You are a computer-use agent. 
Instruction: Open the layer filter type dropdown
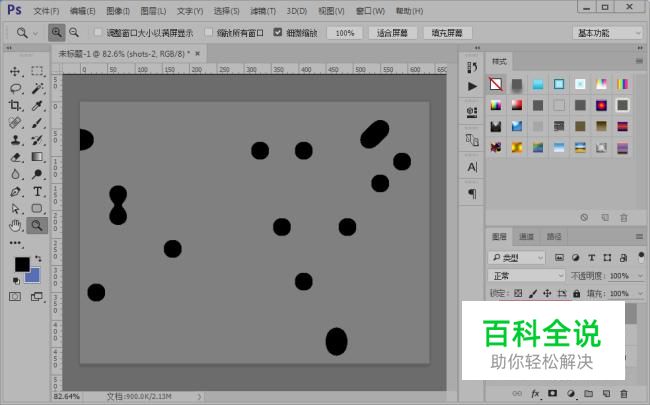coord(517,258)
